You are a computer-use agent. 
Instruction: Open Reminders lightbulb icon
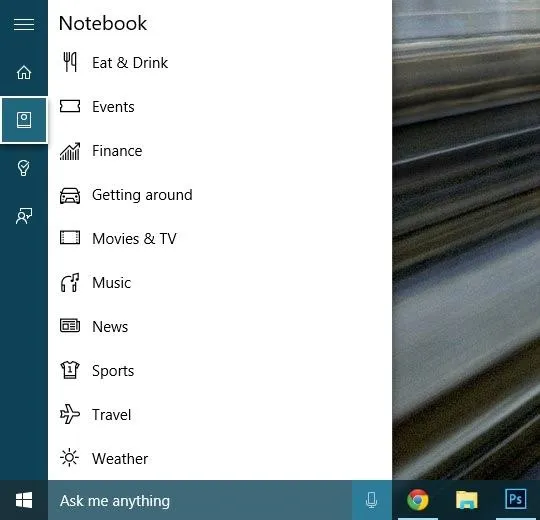click(23, 168)
